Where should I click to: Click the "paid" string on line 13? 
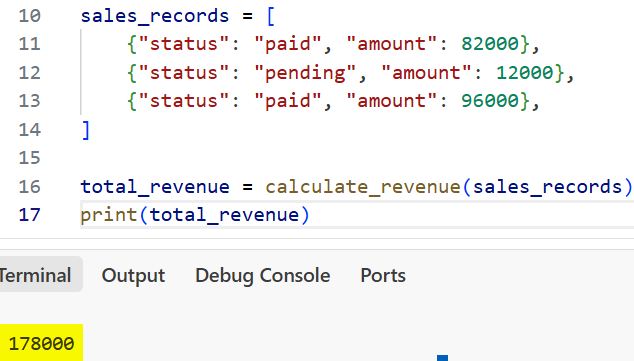[x=287, y=101]
